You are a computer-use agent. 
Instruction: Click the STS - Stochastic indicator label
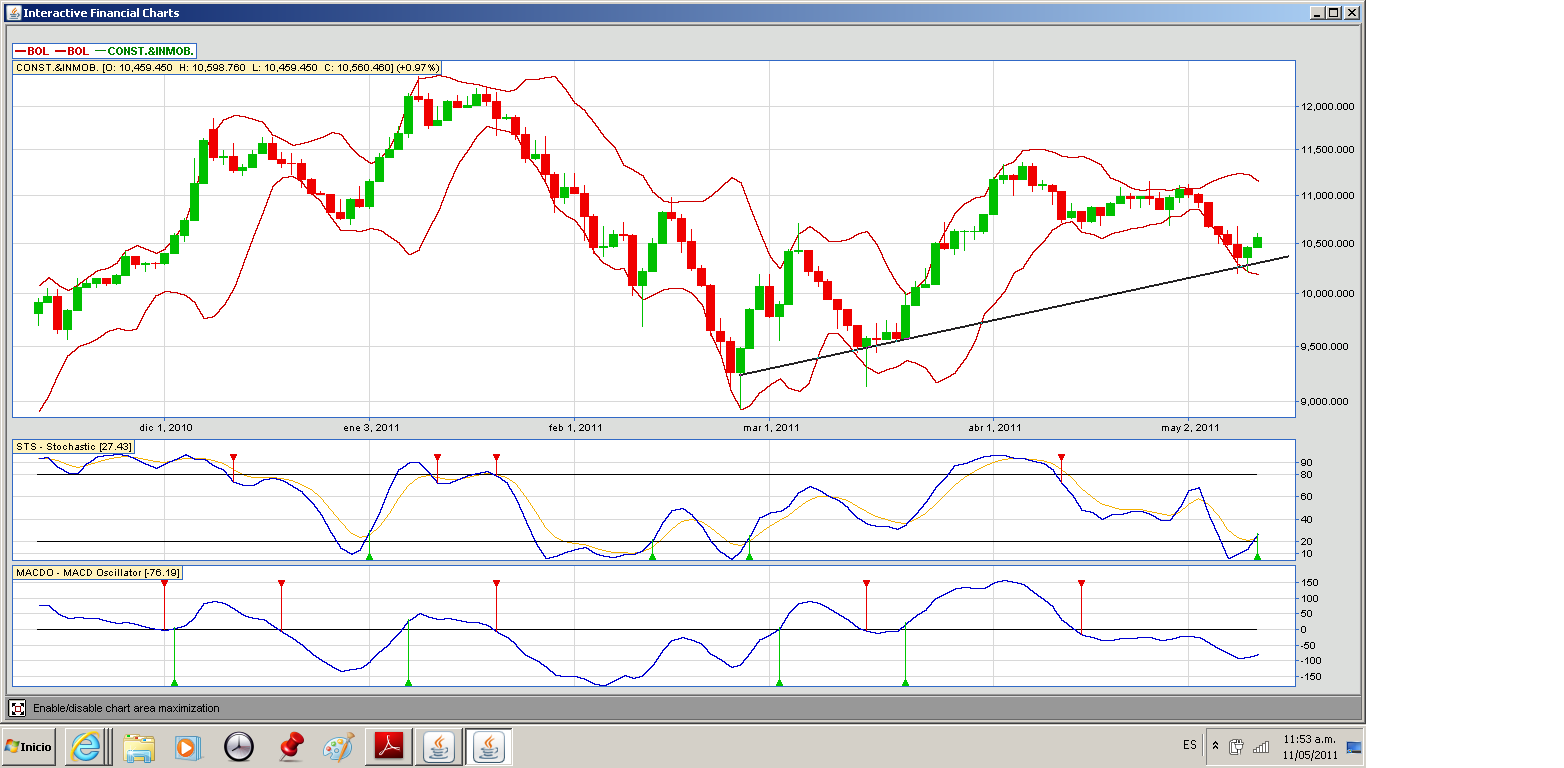[x=73, y=446]
